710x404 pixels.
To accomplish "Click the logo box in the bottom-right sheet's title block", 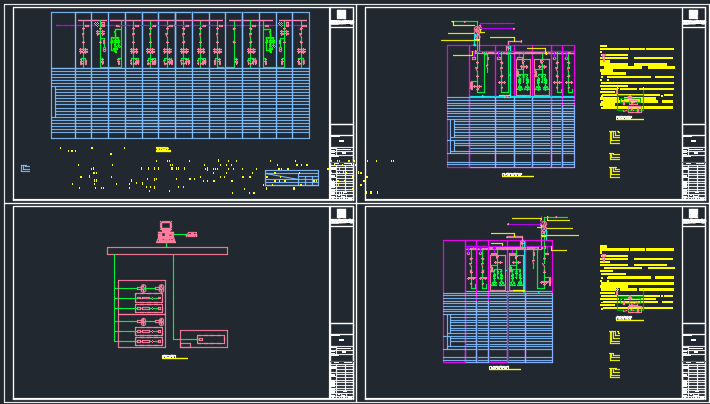I will point(693,213).
